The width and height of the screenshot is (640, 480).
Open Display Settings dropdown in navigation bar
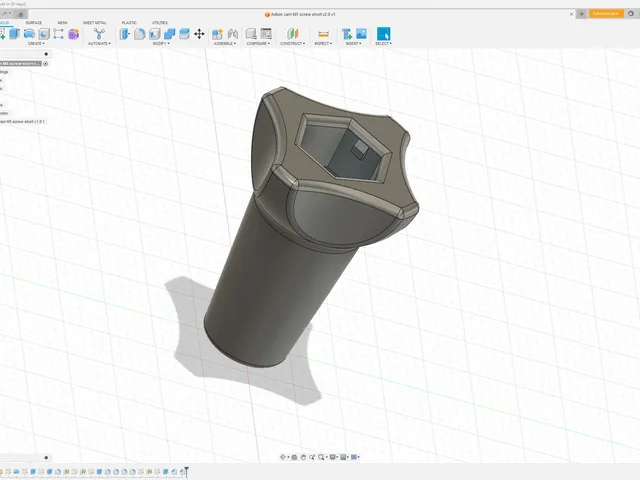click(333, 457)
